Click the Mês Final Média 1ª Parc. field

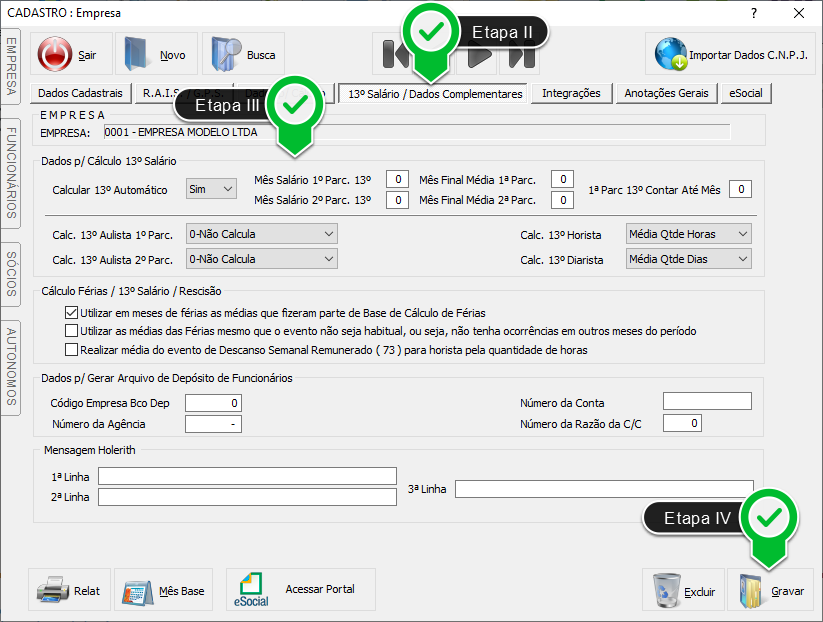(562, 180)
